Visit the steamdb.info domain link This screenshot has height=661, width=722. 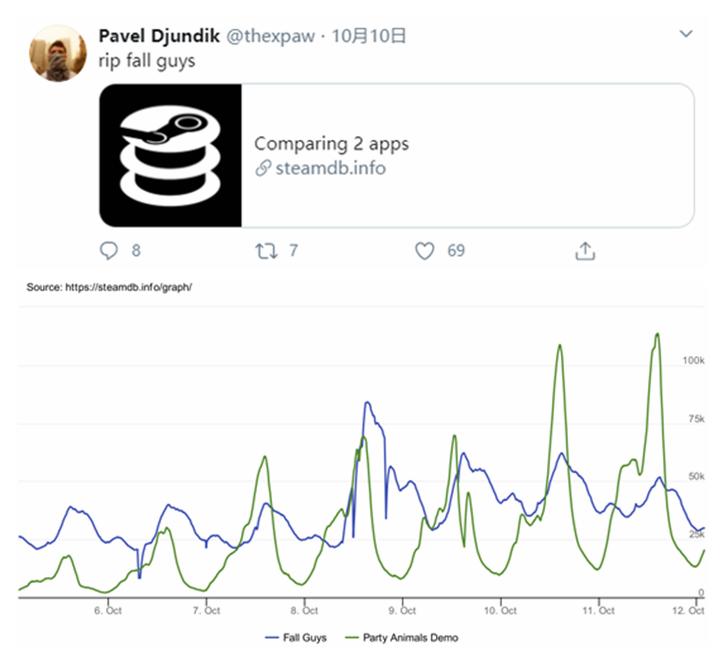coord(329,169)
